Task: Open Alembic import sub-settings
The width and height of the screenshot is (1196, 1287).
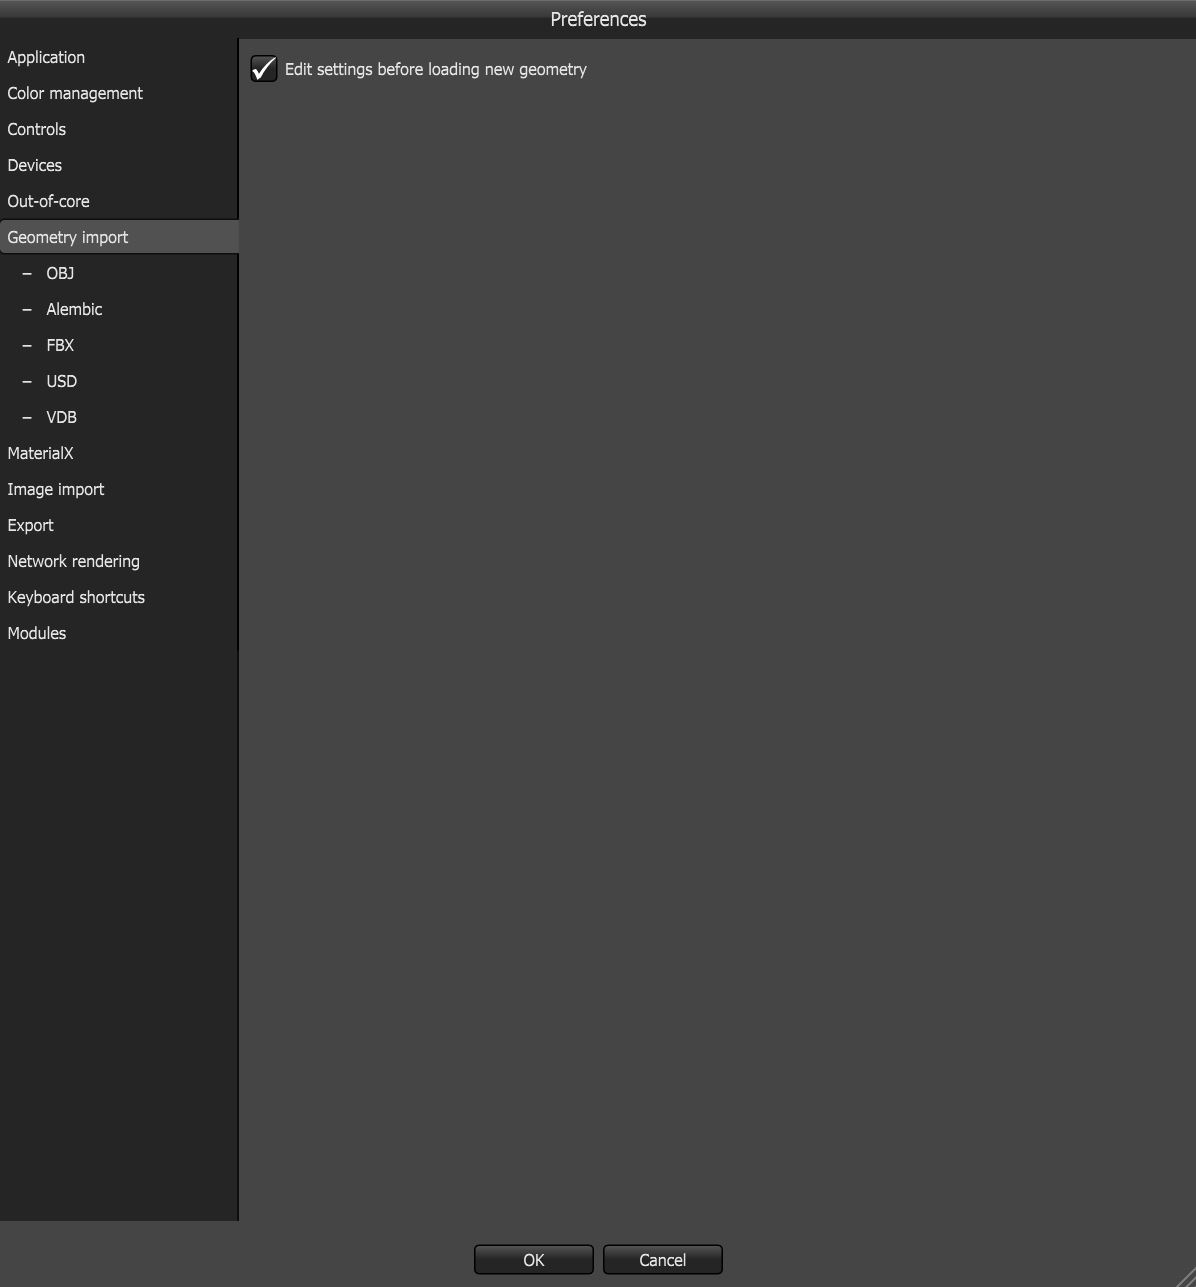Action: (x=118, y=309)
